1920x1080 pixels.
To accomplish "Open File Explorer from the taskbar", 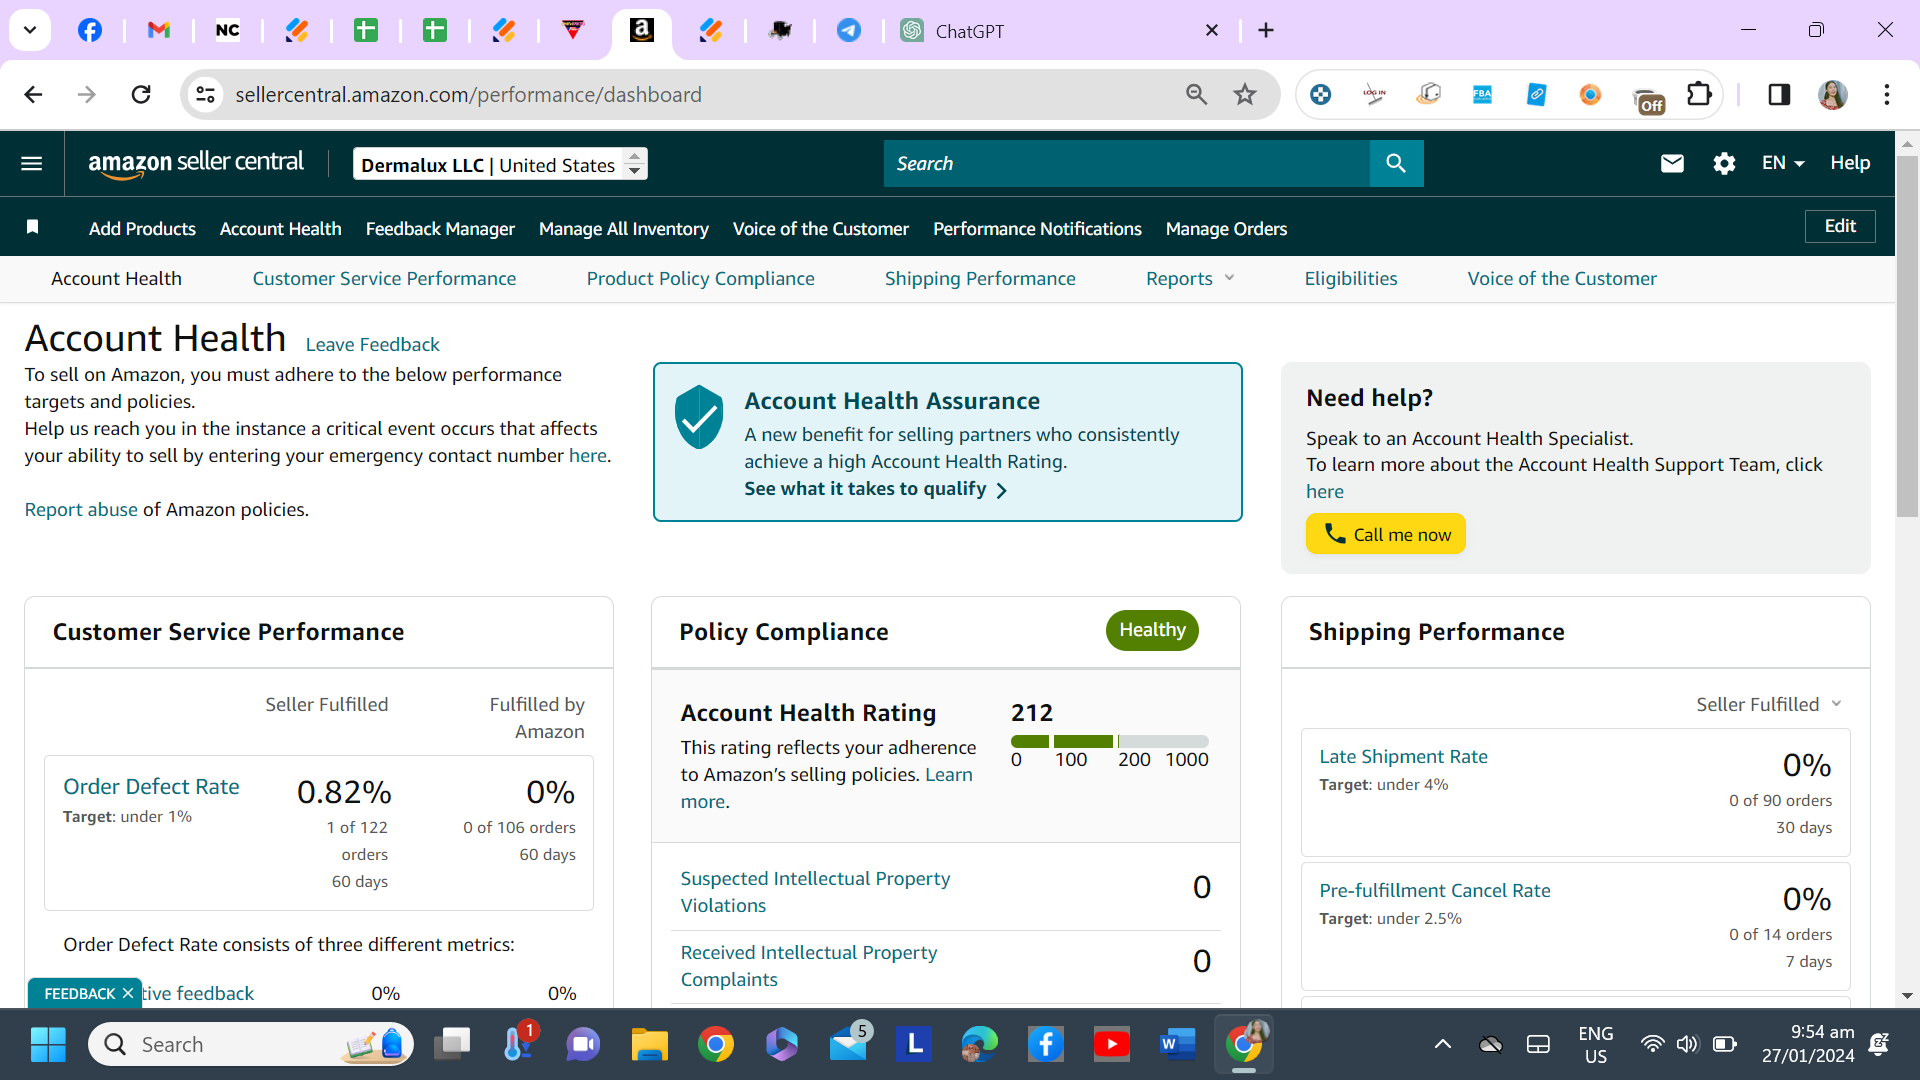I will tap(650, 1044).
